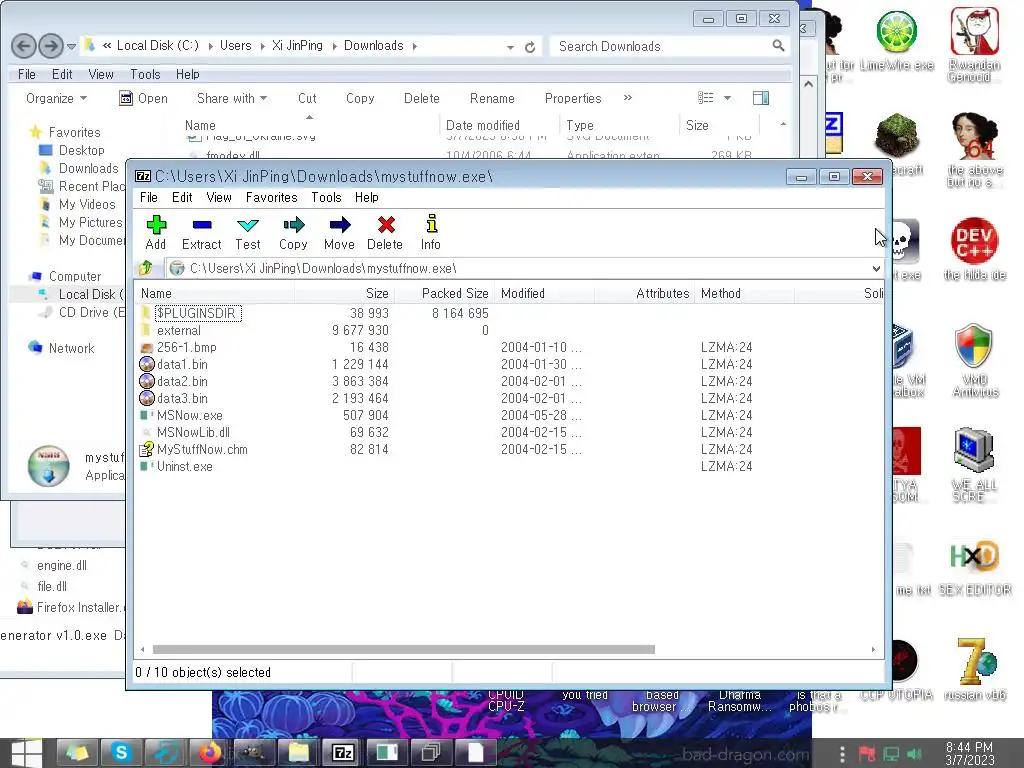Screen dimensions: 1024x768
Task: Click the Copy icon in 7-Zip toolbar
Action: [x=293, y=232]
